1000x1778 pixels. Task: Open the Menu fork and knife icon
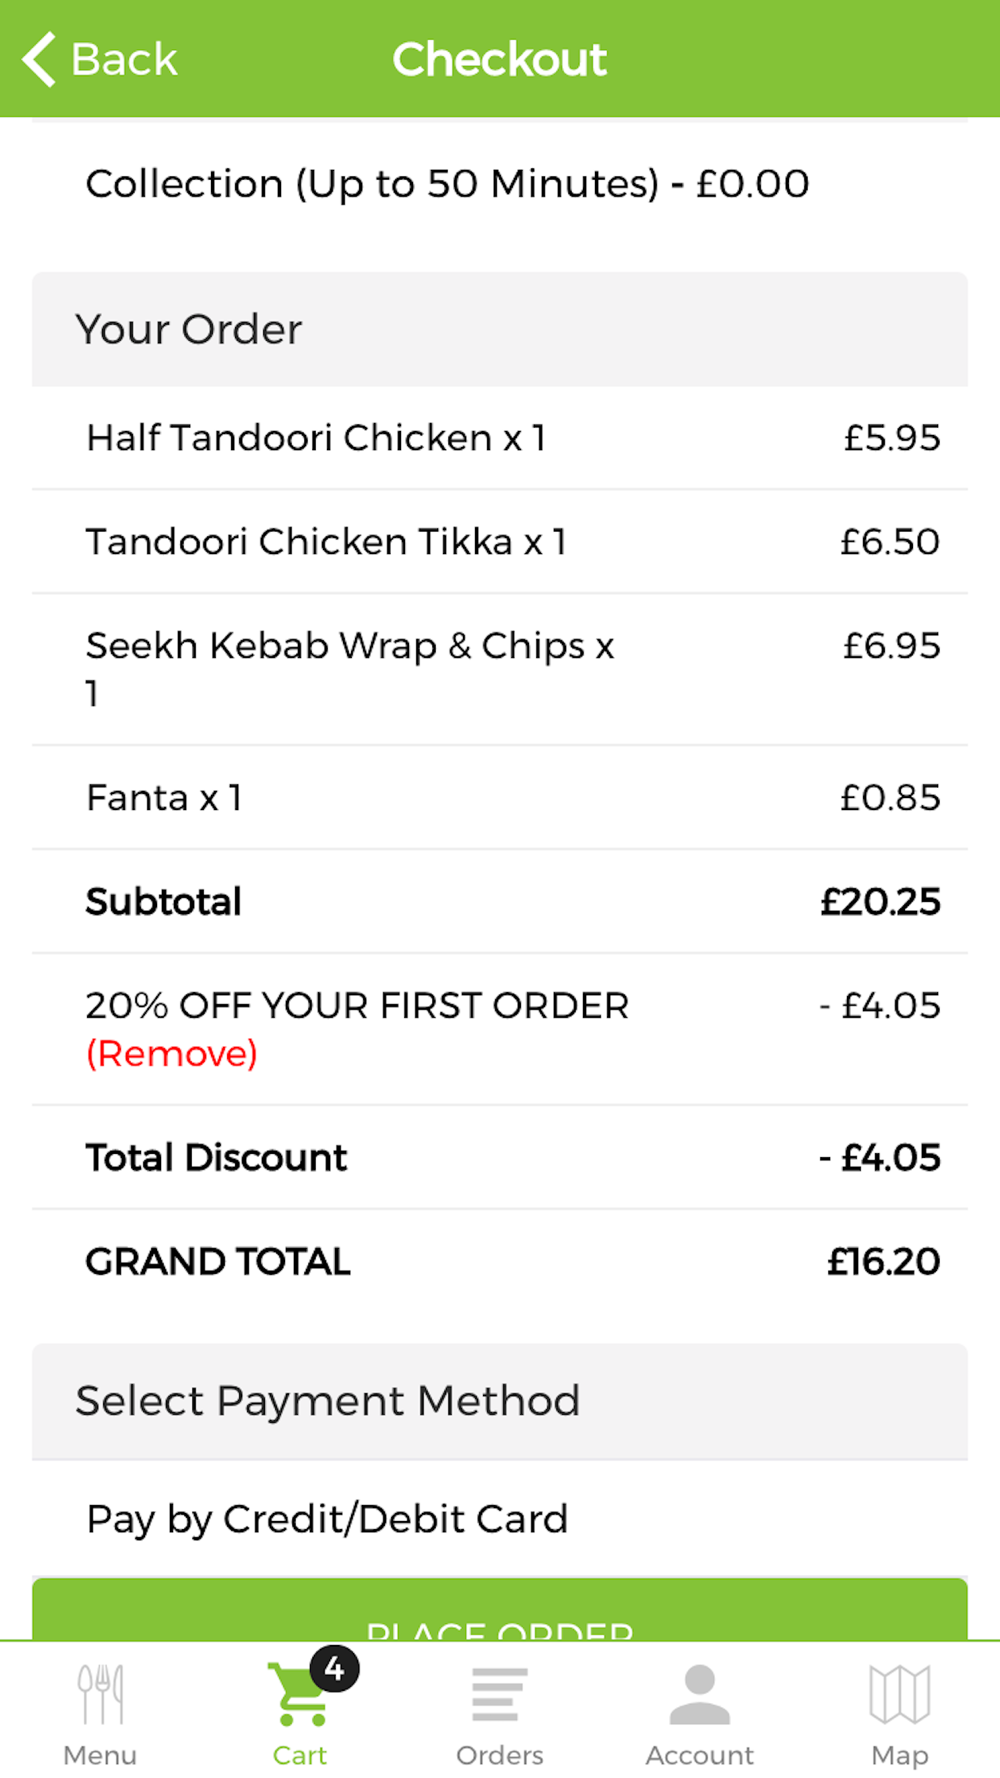(x=100, y=1694)
